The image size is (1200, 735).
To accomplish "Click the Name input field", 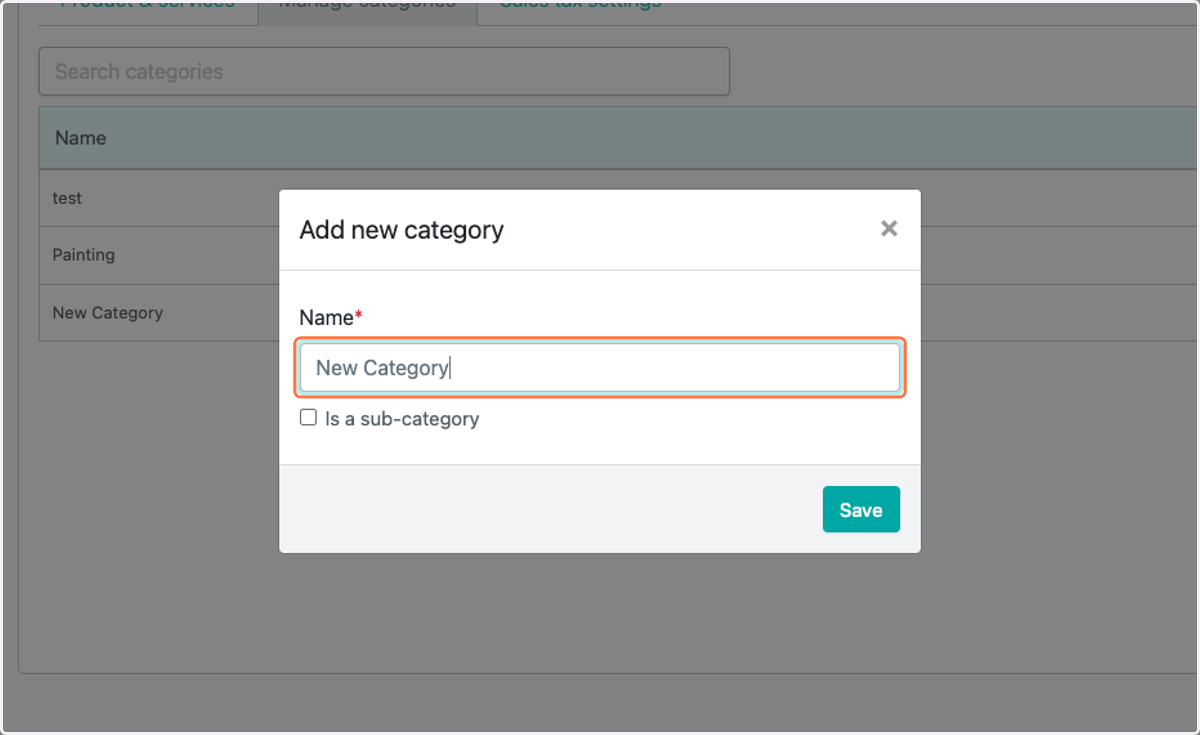I will point(600,368).
